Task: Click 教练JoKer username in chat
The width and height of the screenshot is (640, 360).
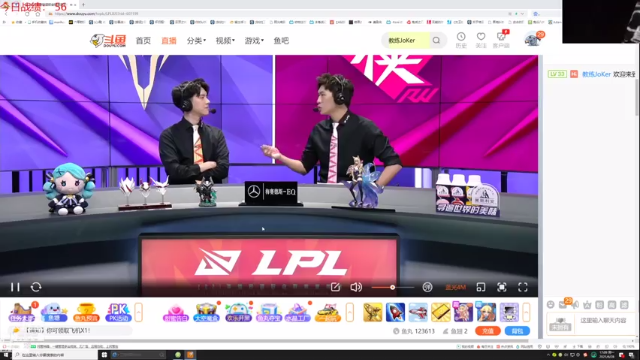Action: [596, 74]
